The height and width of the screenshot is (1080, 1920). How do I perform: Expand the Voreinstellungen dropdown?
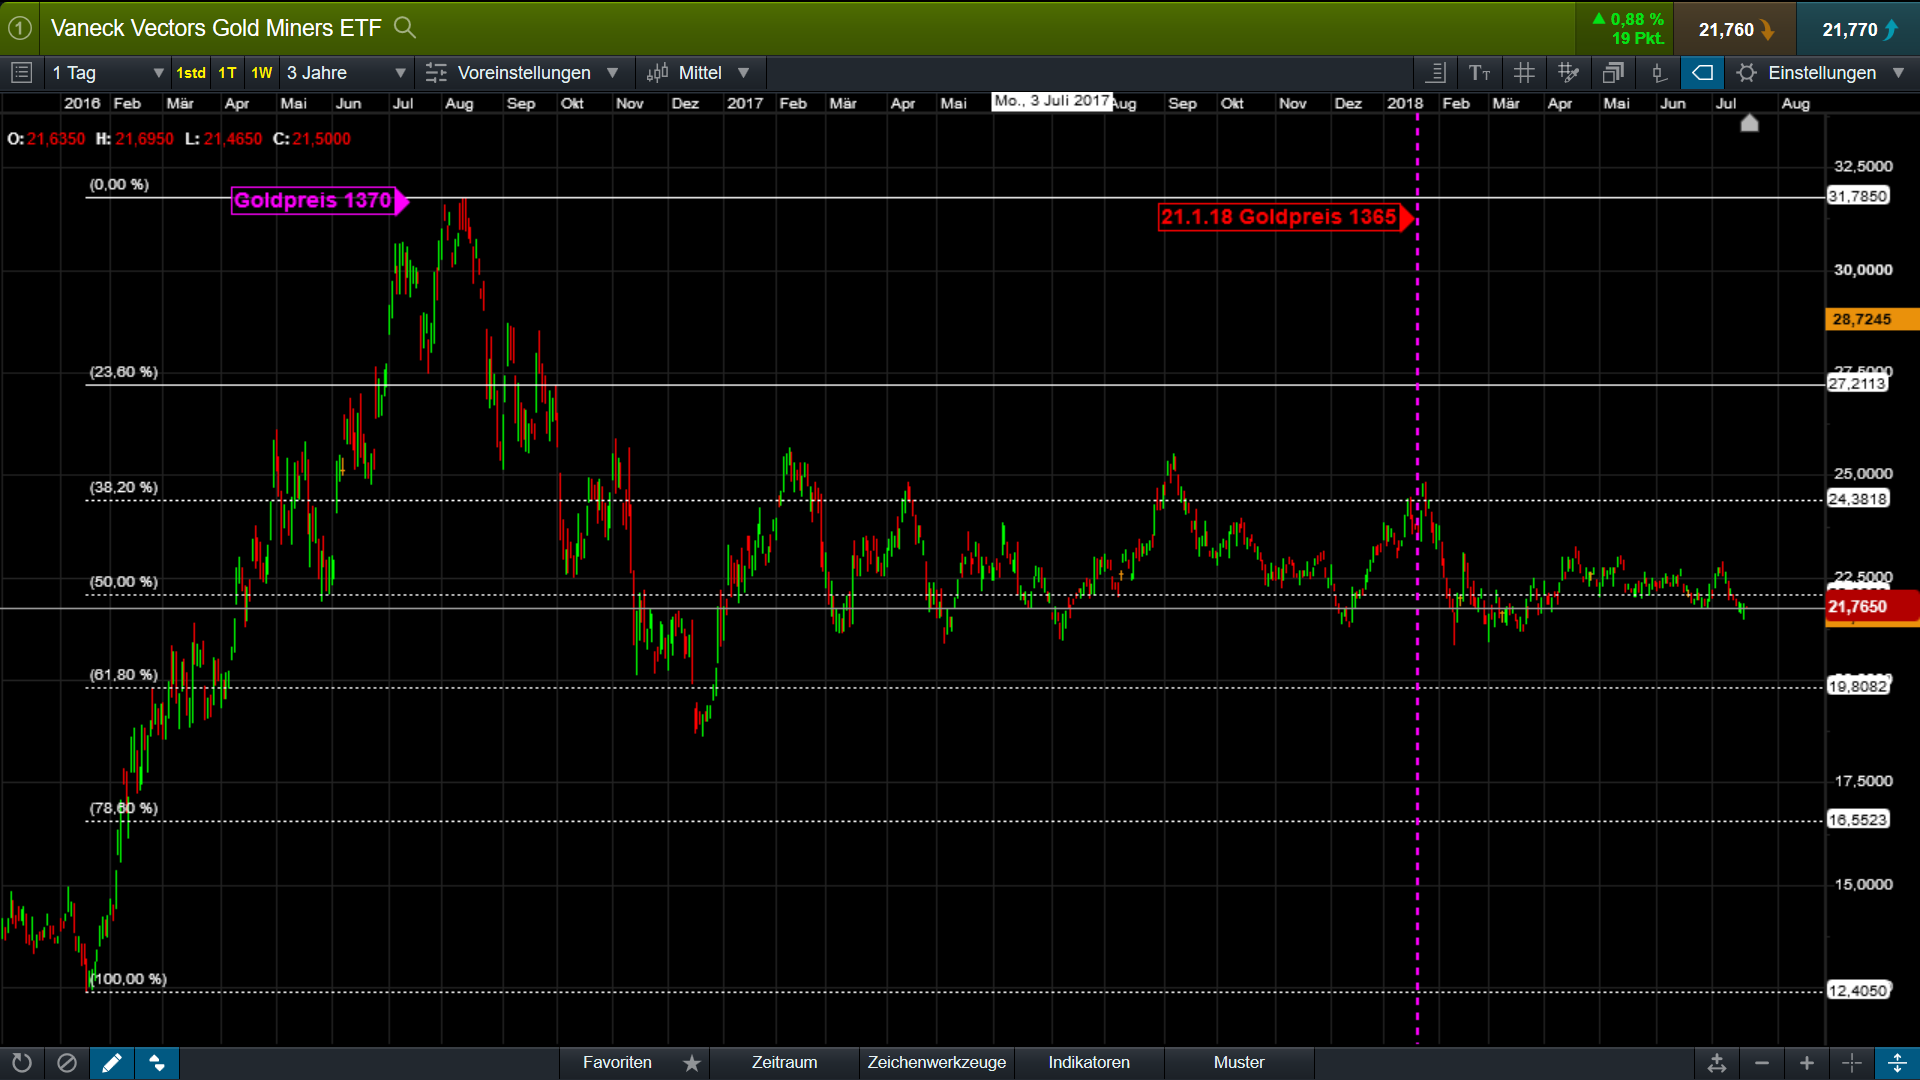523,72
